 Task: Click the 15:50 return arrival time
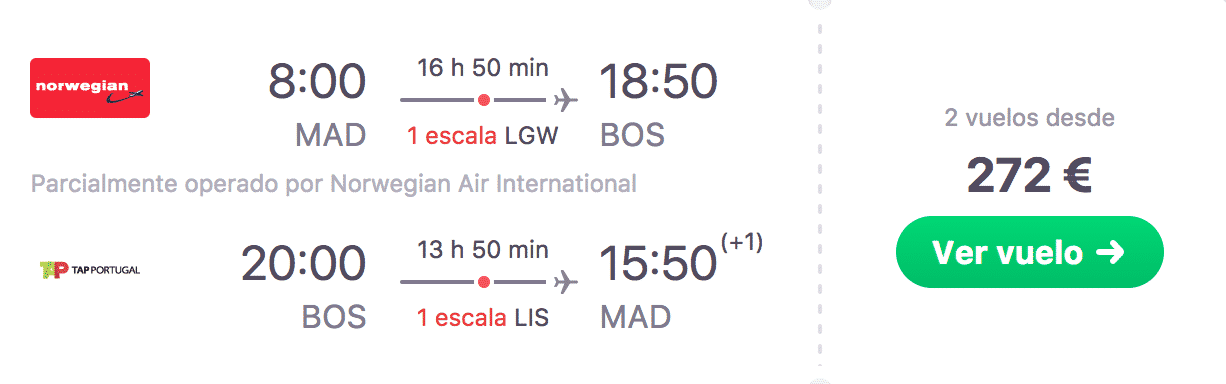coord(658,265)
